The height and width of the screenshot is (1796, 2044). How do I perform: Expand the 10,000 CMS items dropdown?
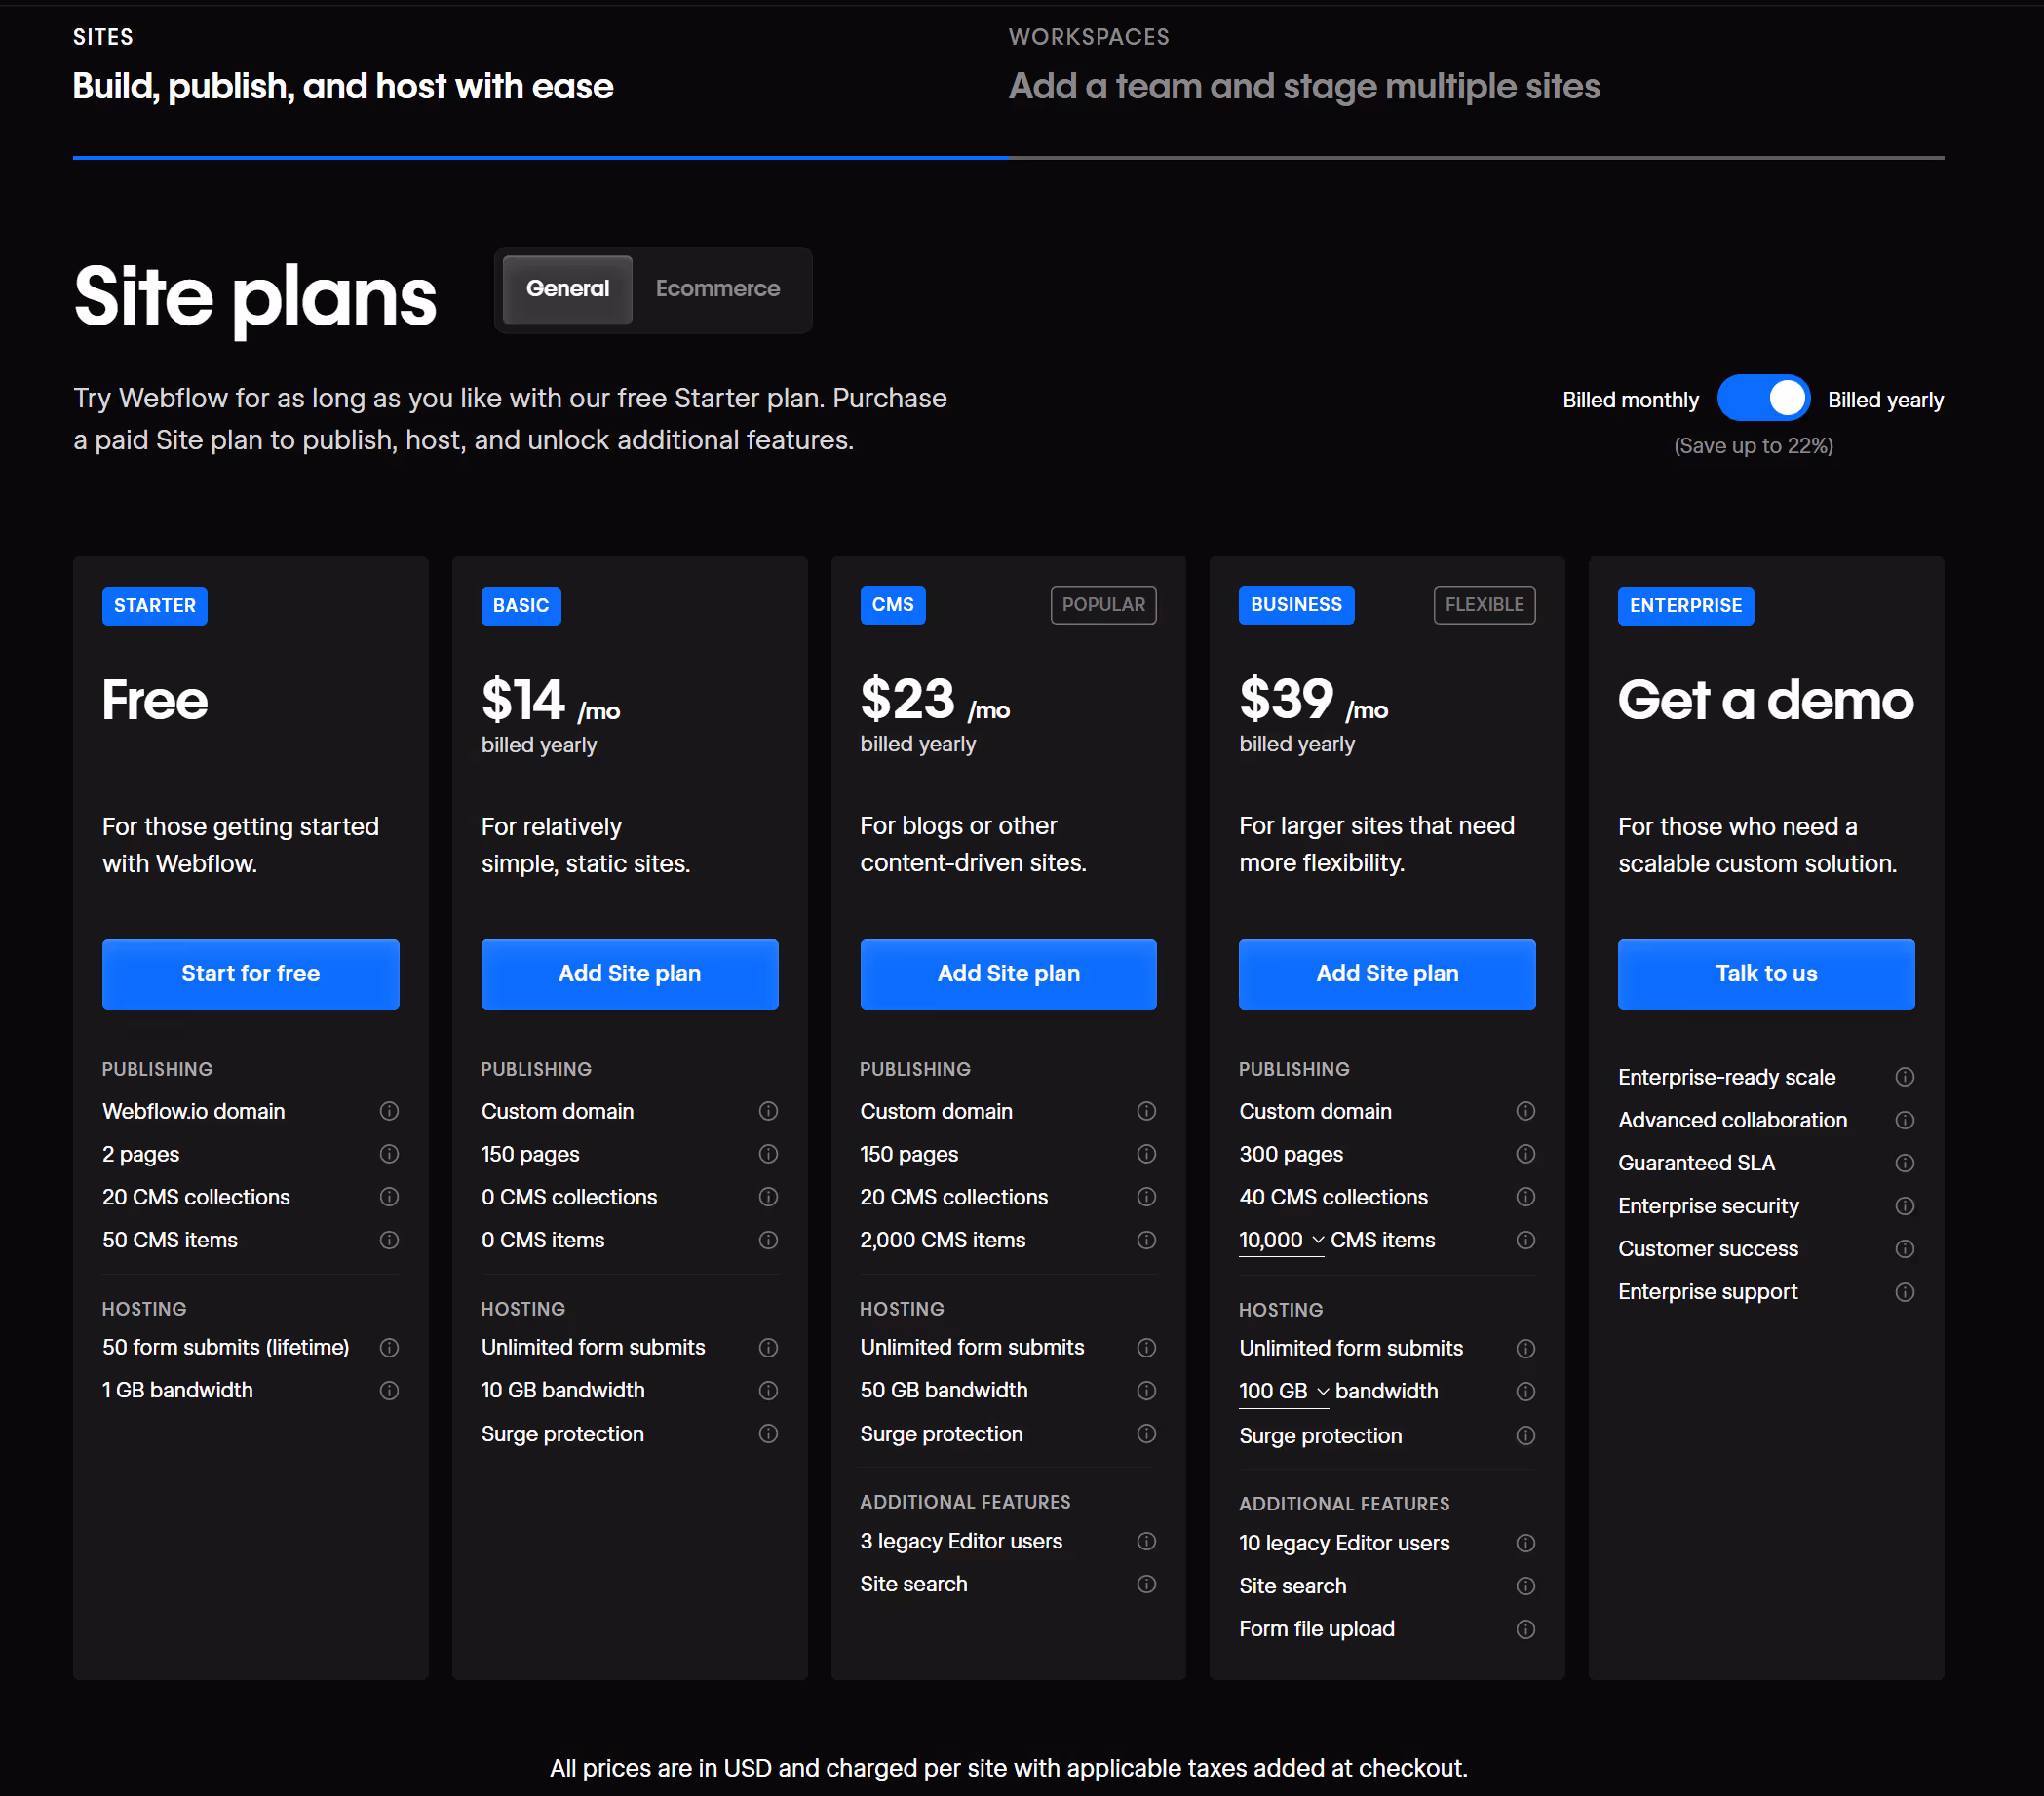coord(1281,1241)
